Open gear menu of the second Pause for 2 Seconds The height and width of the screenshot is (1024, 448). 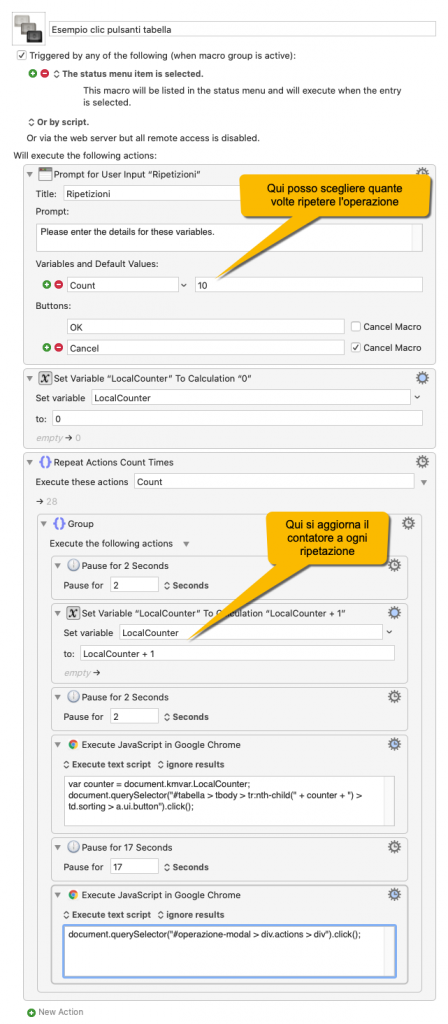tap(394, 696)
